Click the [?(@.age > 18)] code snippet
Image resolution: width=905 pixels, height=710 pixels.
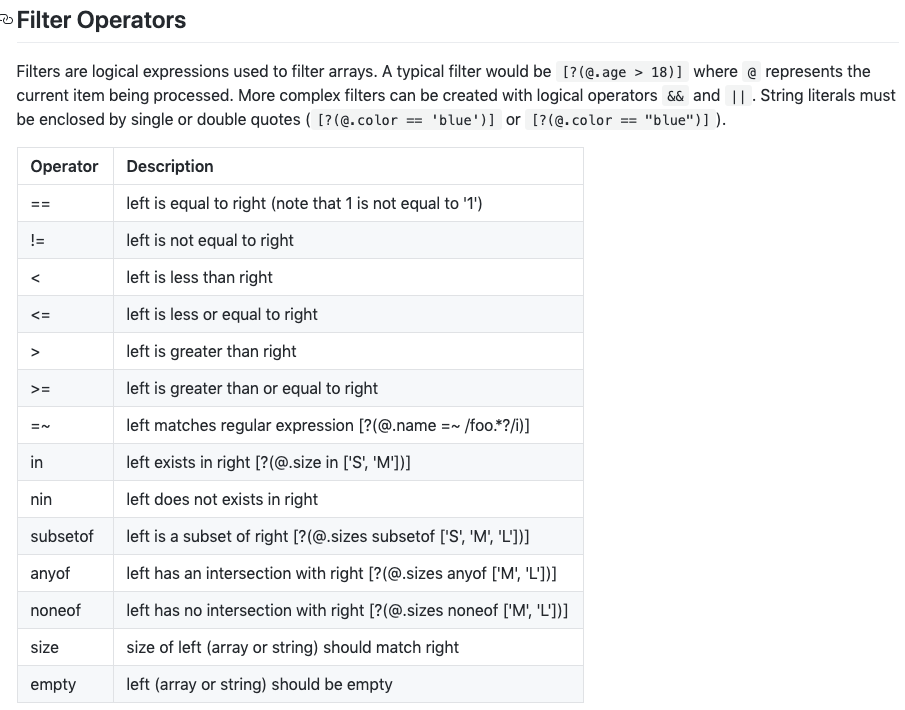(x=623, y=72)
